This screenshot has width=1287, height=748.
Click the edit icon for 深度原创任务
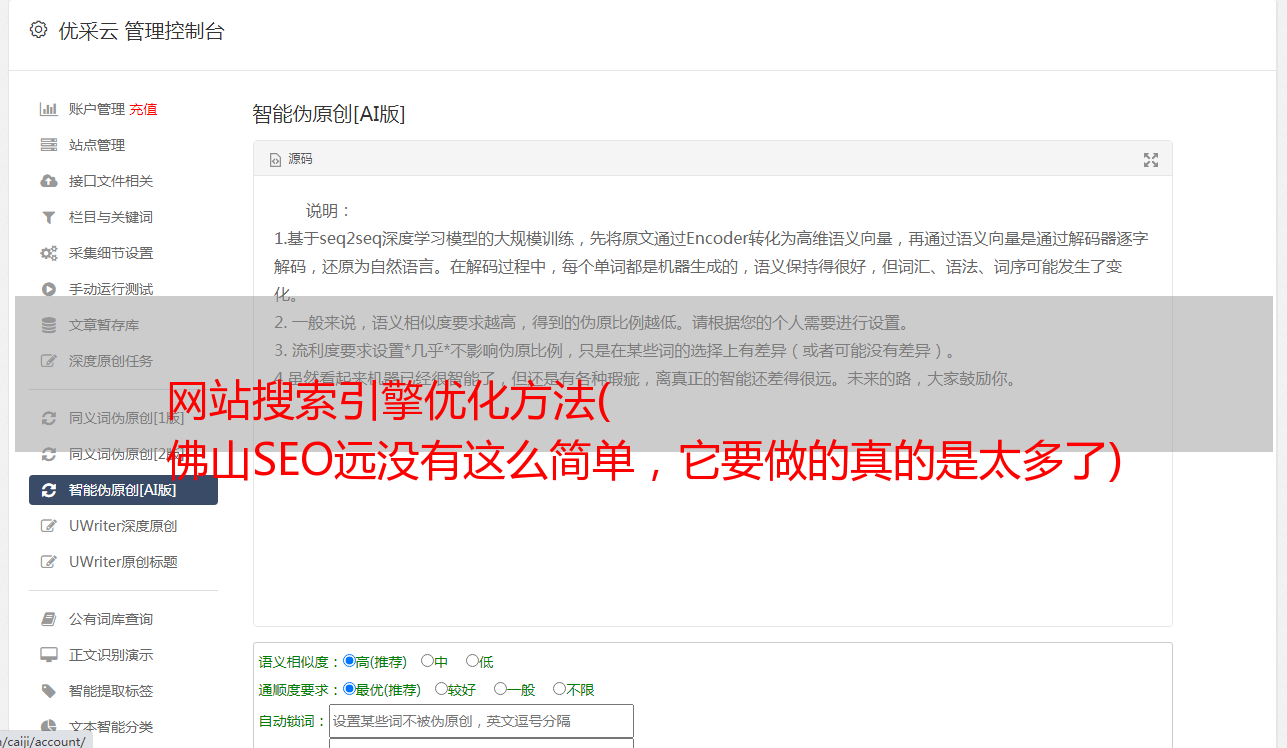click(x=48, y=361)
